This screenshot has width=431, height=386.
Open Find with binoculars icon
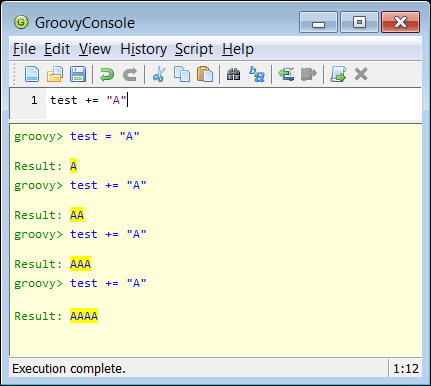[x=233, y=74]
